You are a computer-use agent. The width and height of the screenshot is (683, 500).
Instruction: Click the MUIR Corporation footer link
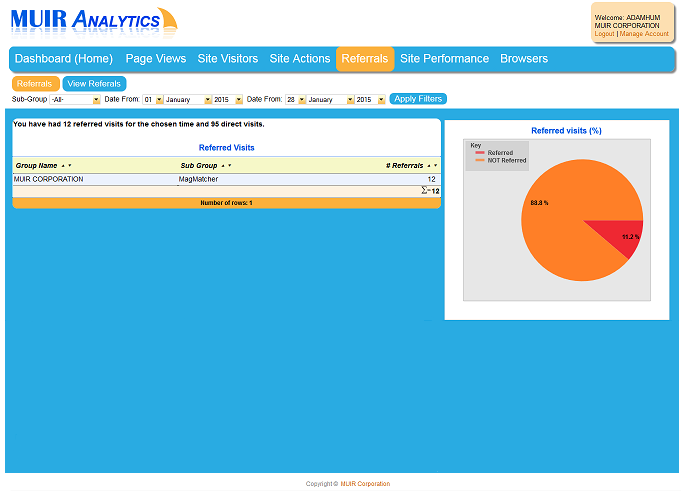(x=365, y=484)
